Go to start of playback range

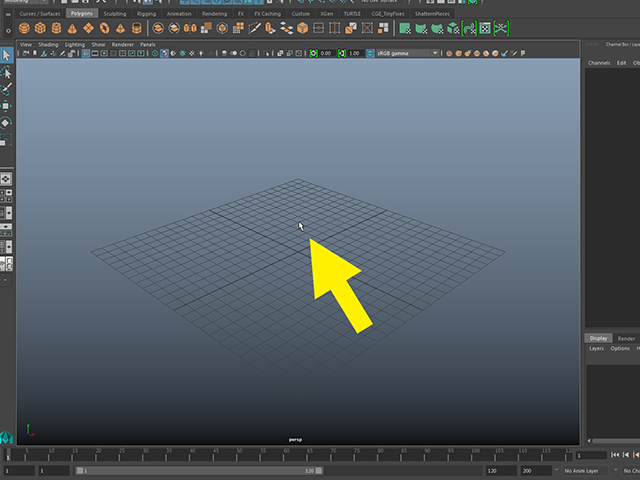pyautogui.click(x=615, y=455)
